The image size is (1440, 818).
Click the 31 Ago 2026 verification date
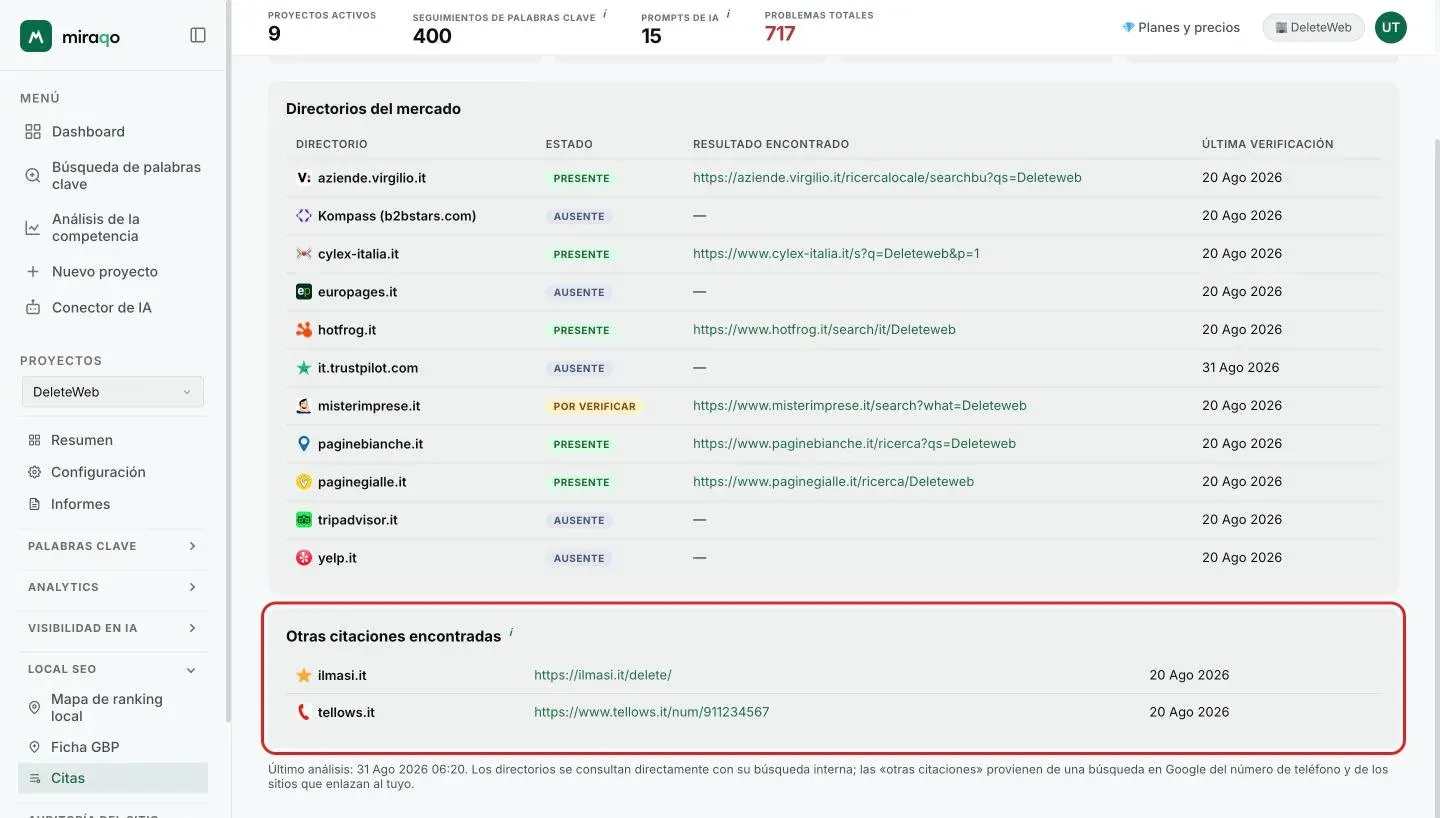1241,368
